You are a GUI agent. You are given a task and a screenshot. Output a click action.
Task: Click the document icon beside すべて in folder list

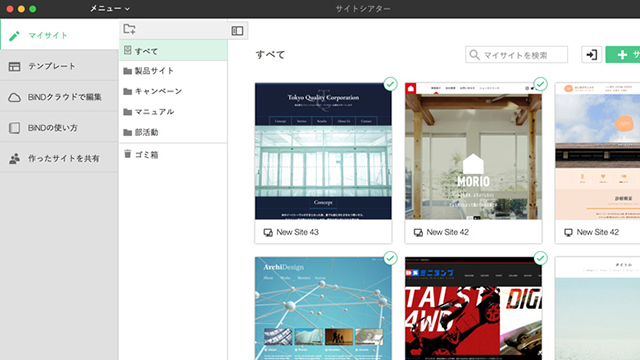[128, 50]
